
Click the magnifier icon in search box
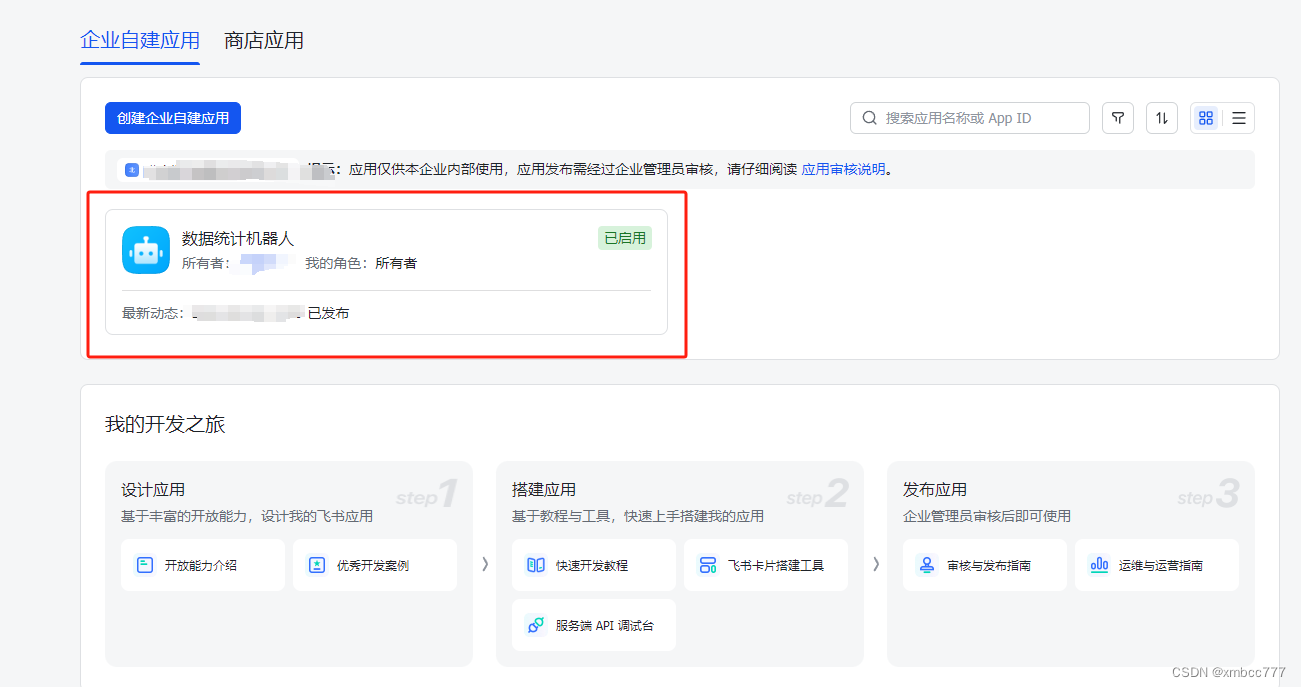click(x=869, y=117)
